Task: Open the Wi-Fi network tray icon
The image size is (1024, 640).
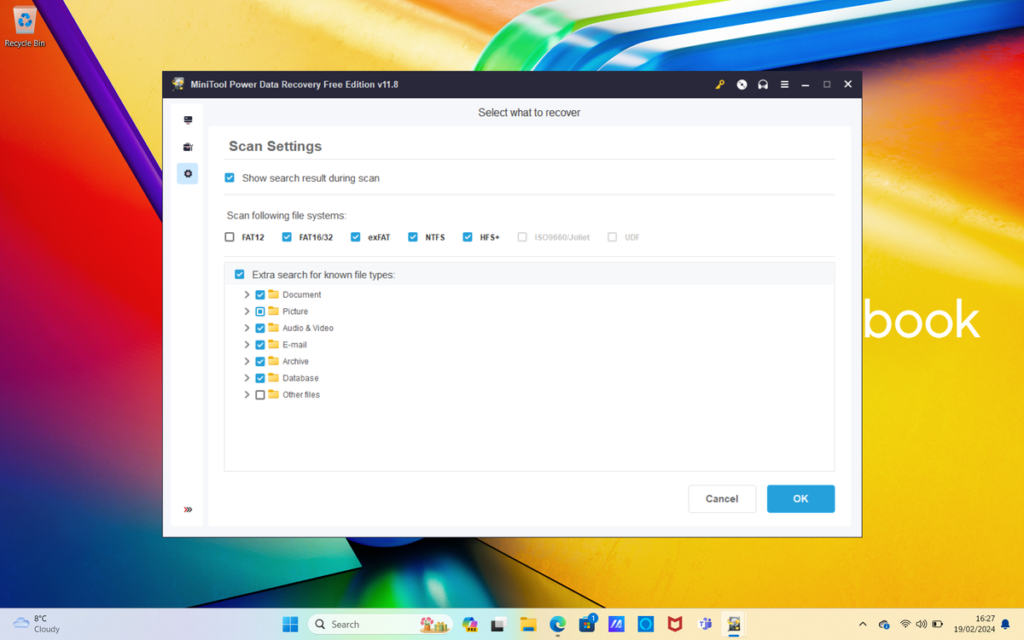Action: pyautogui.click(x=905, y=624)
